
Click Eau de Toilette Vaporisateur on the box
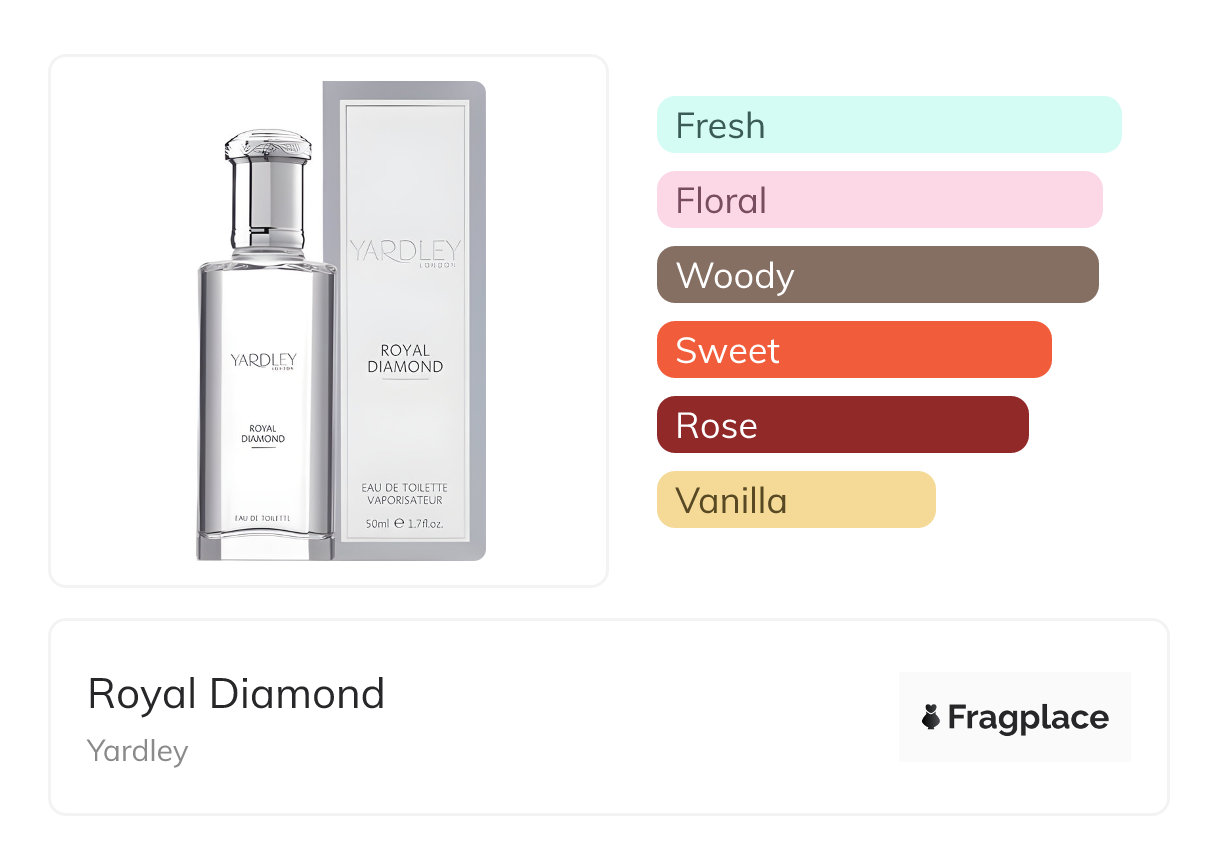coord(405,493)
